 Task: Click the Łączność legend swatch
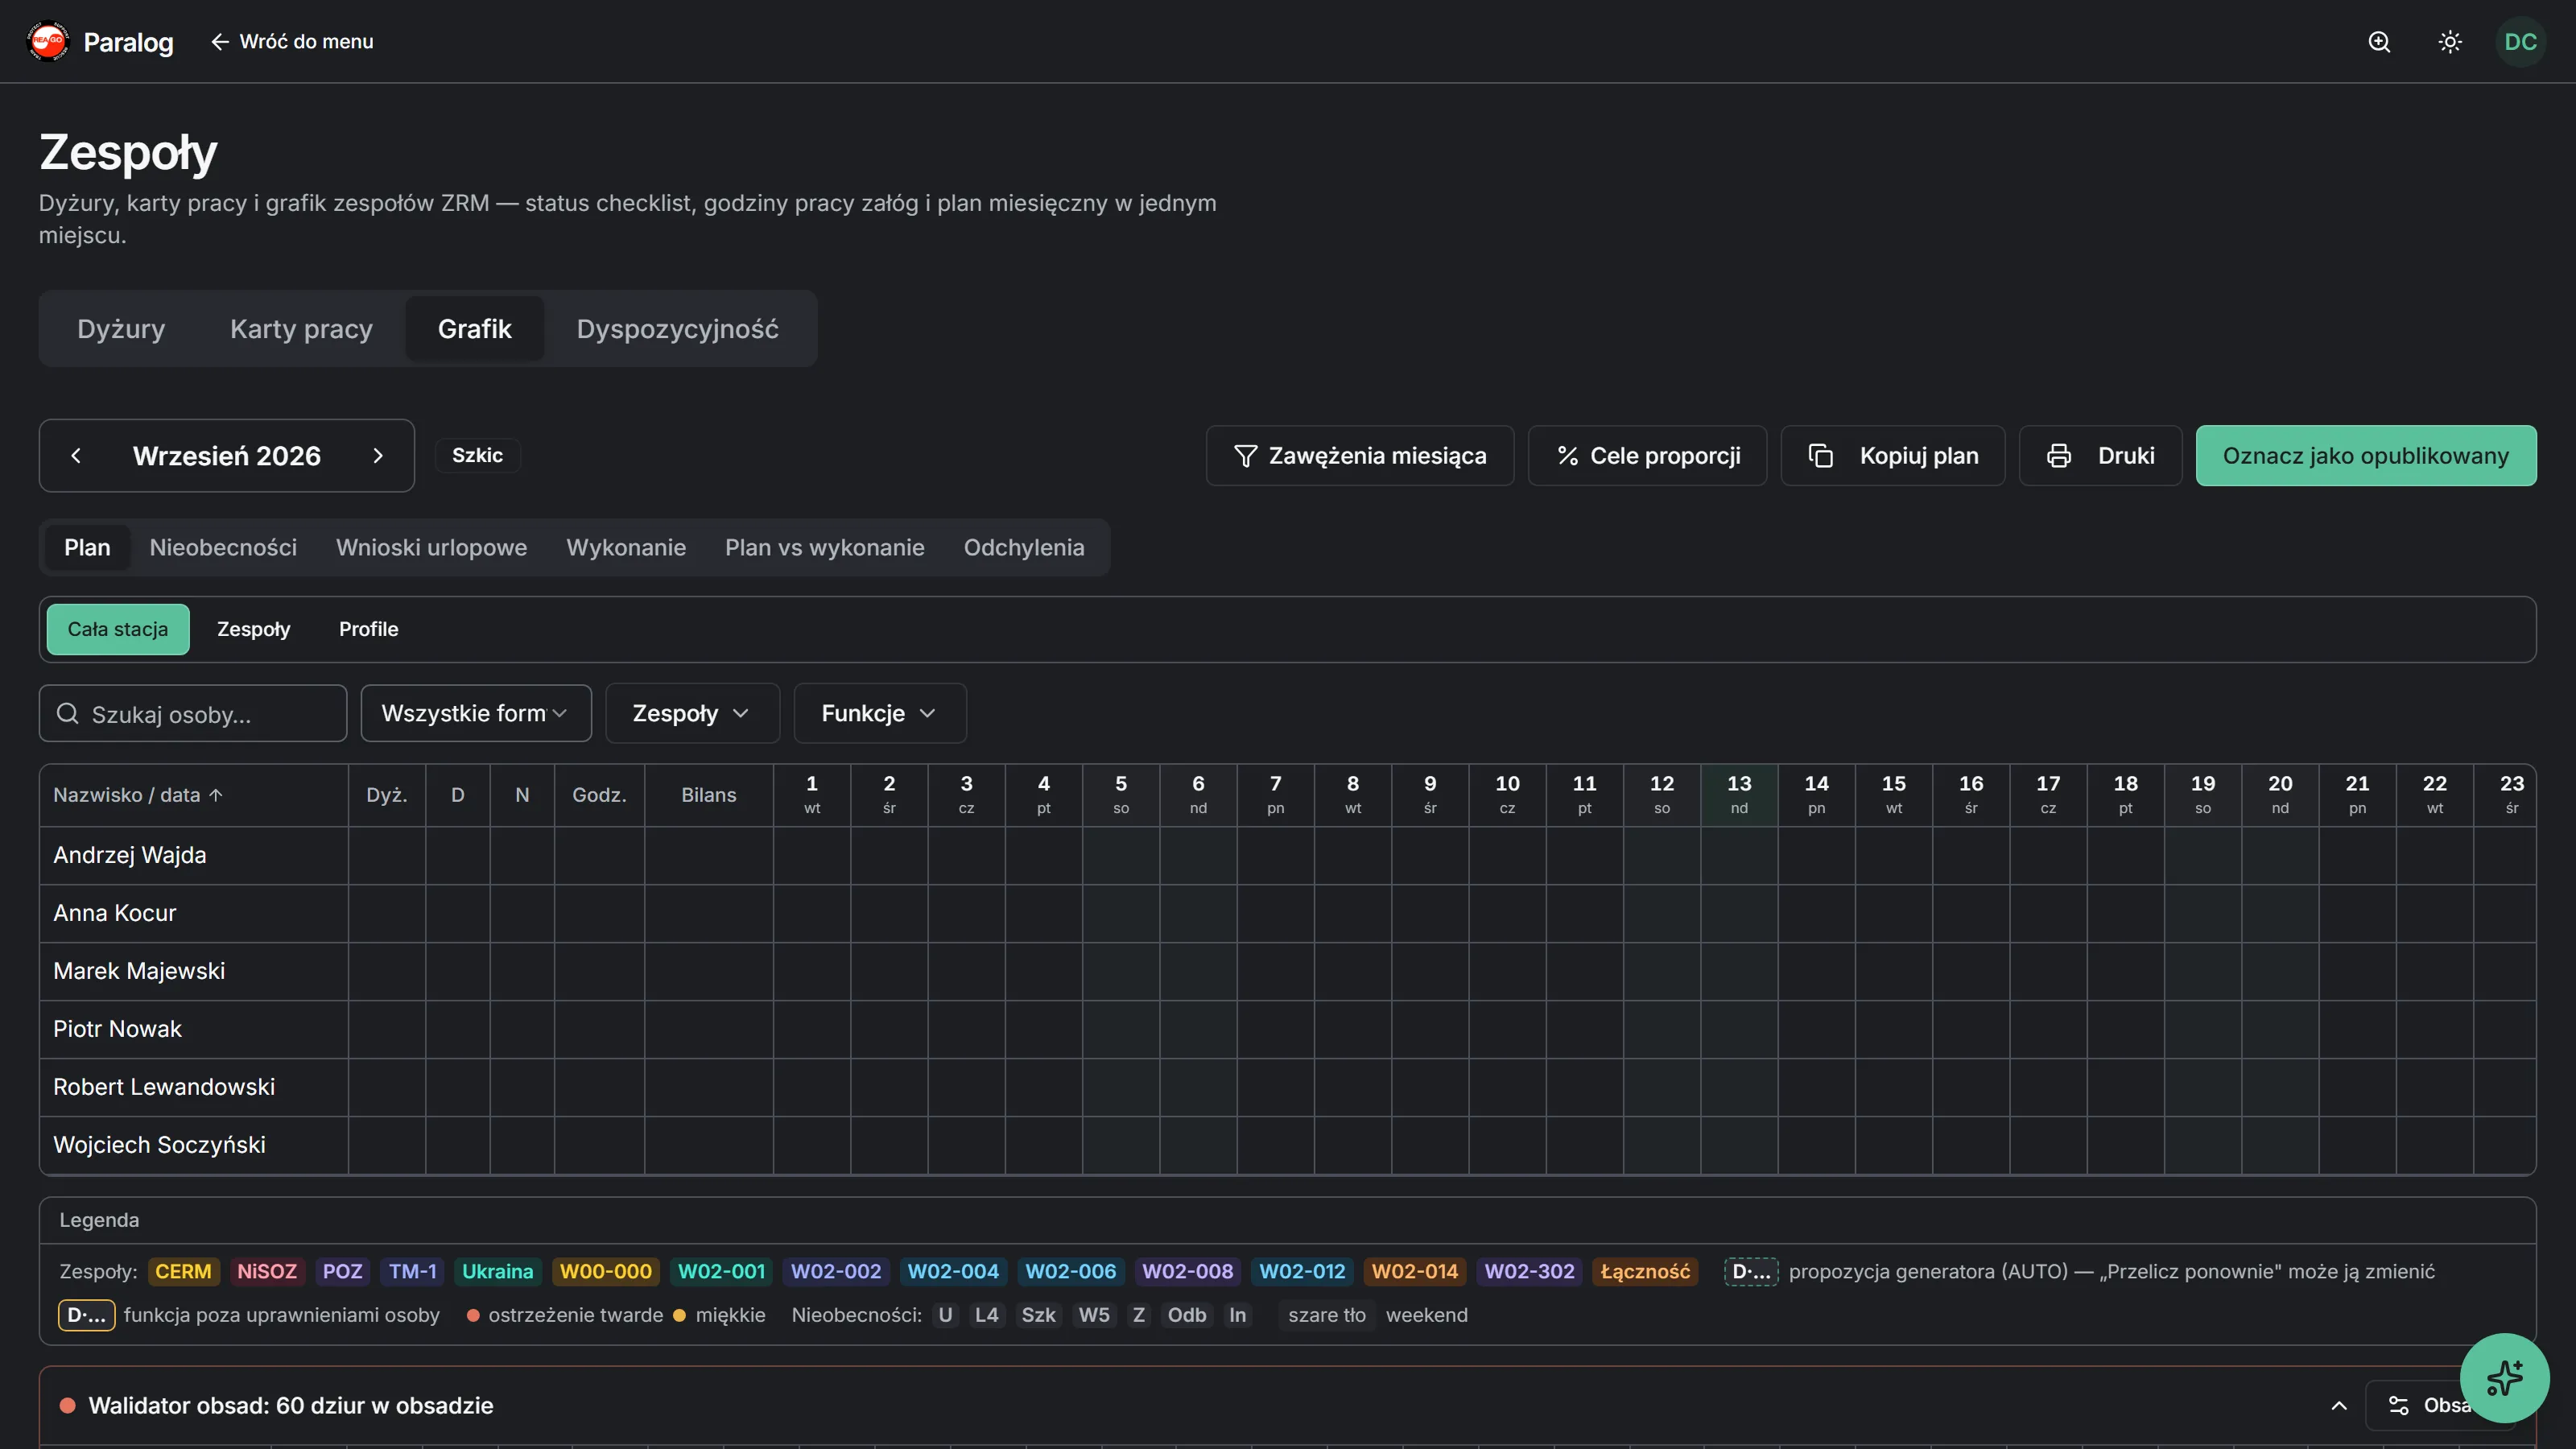1645,1272
